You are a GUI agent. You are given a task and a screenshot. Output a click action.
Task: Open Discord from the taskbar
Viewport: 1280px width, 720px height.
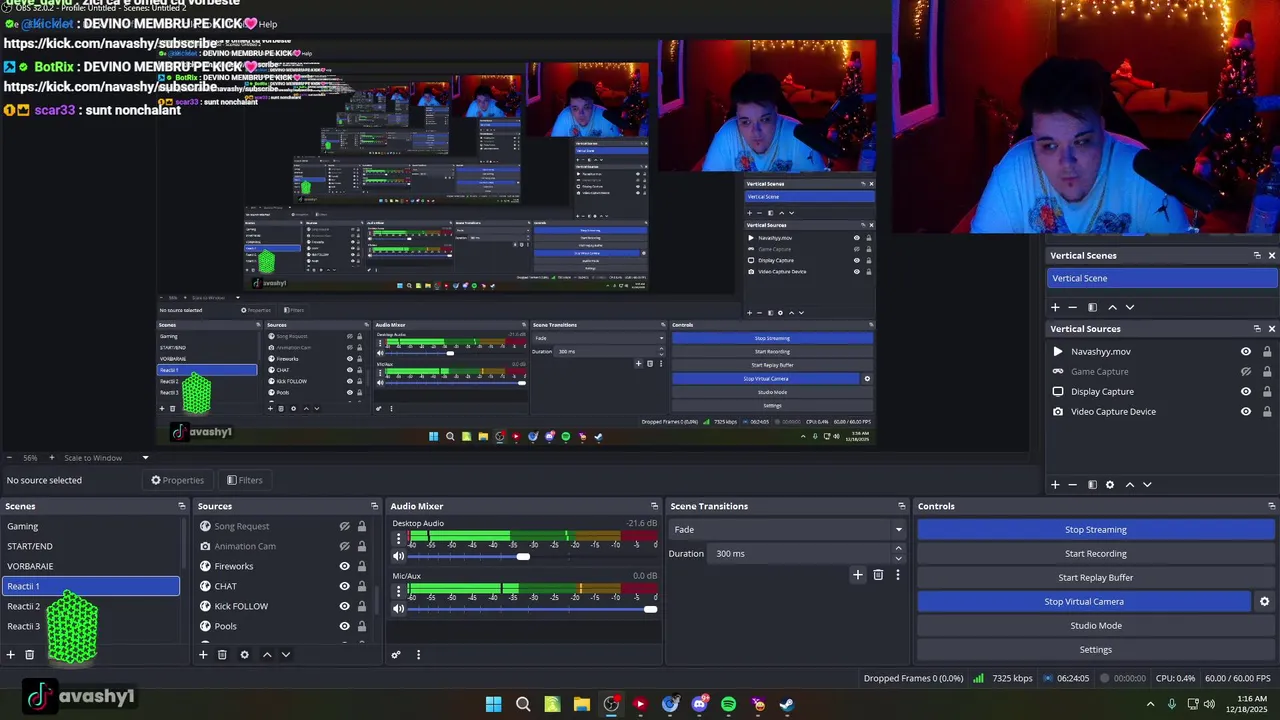[x=699, y=704]
